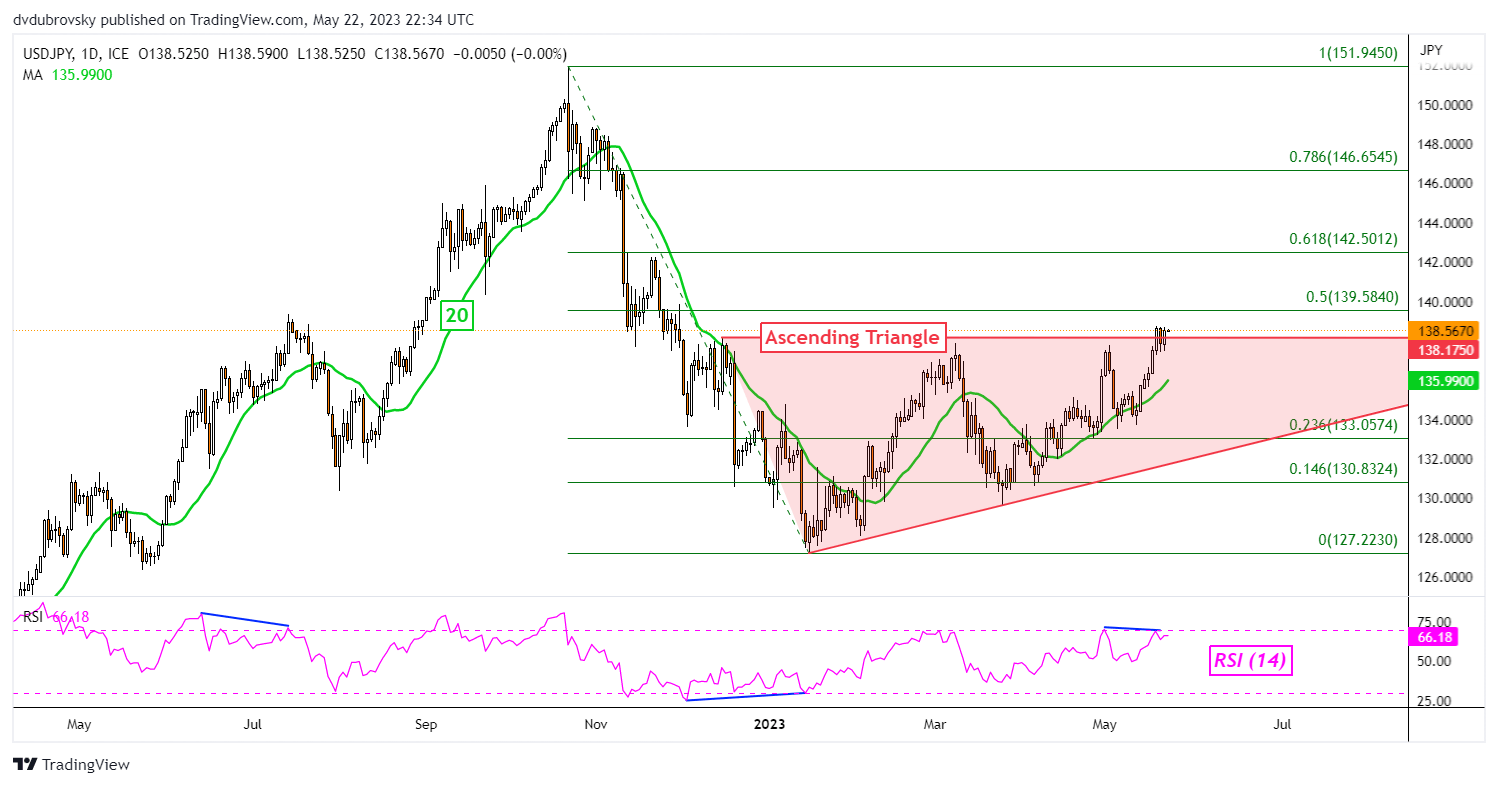The image size is (1498, 786).
Task: Click the magenta 66.18 RSI axis tag
Action: 1431,637
